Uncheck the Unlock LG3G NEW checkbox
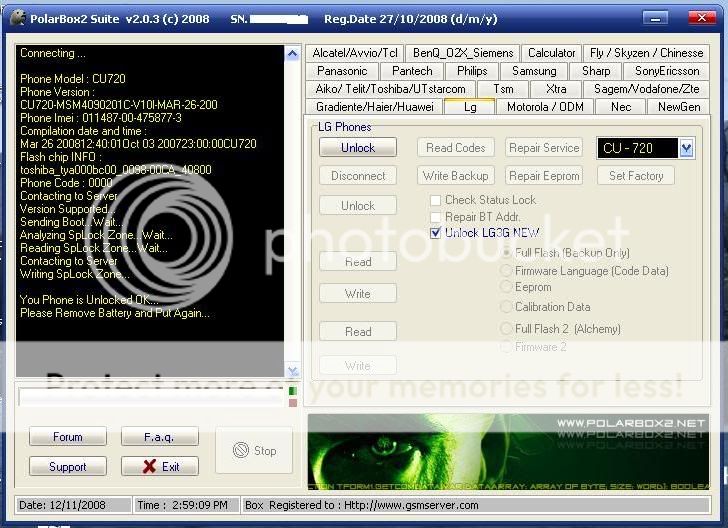 click(x=436, y=233)
